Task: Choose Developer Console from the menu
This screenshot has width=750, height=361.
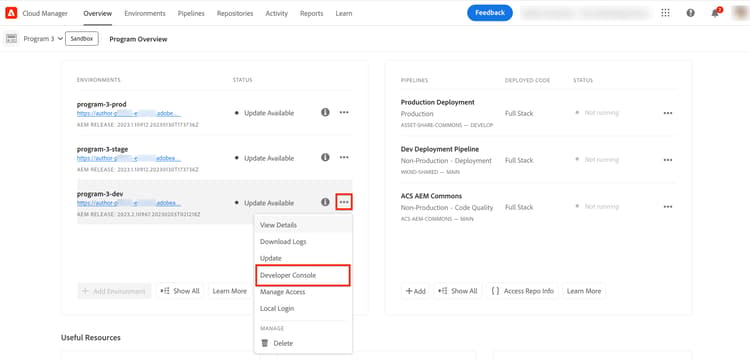Action: pos(303,275)
